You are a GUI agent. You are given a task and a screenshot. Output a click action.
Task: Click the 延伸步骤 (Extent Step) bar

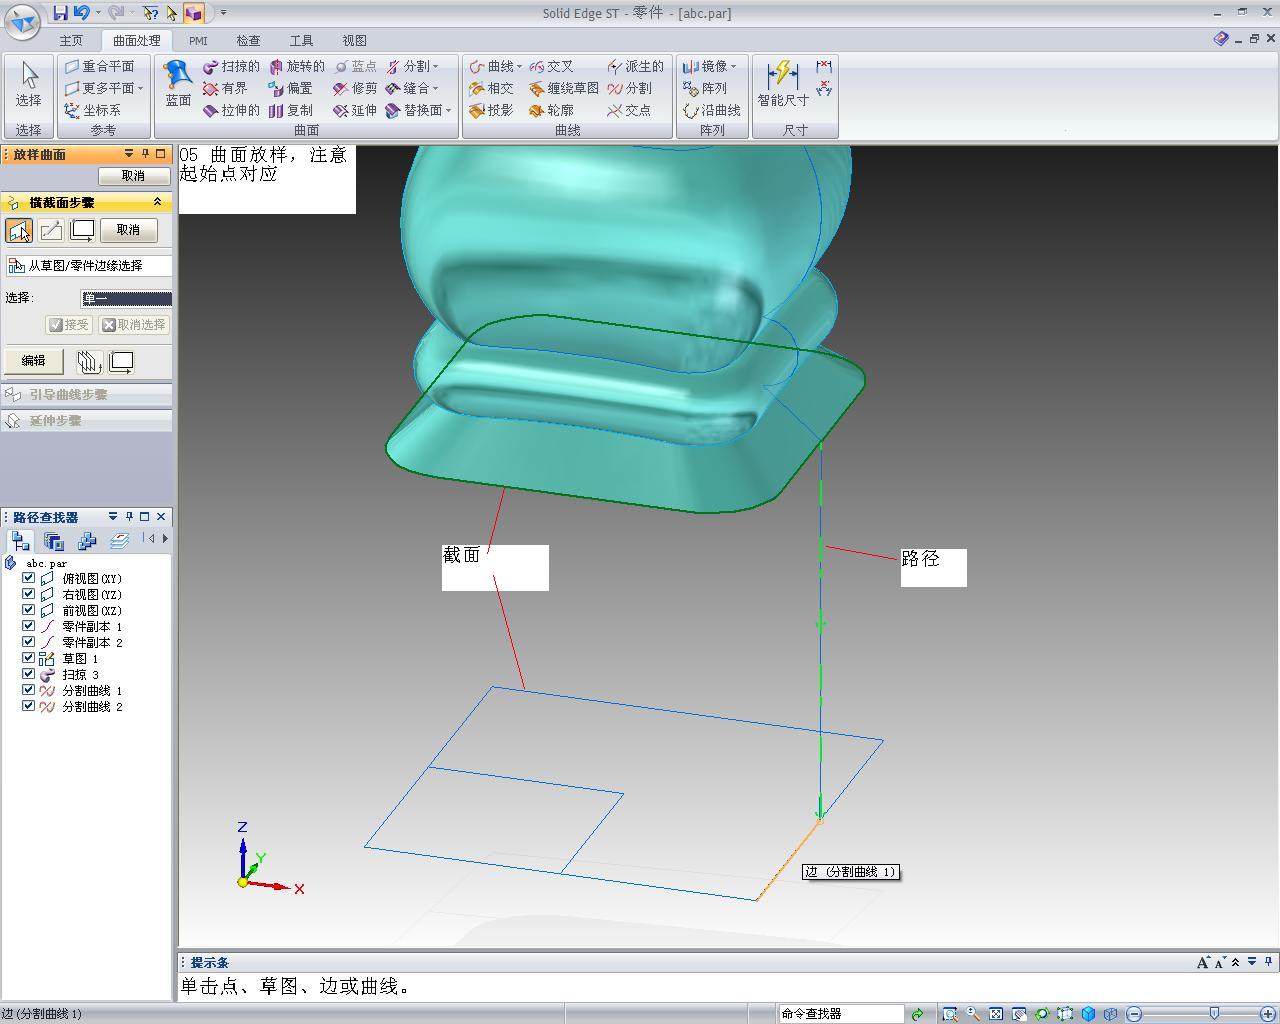click(x=86, y=421)
